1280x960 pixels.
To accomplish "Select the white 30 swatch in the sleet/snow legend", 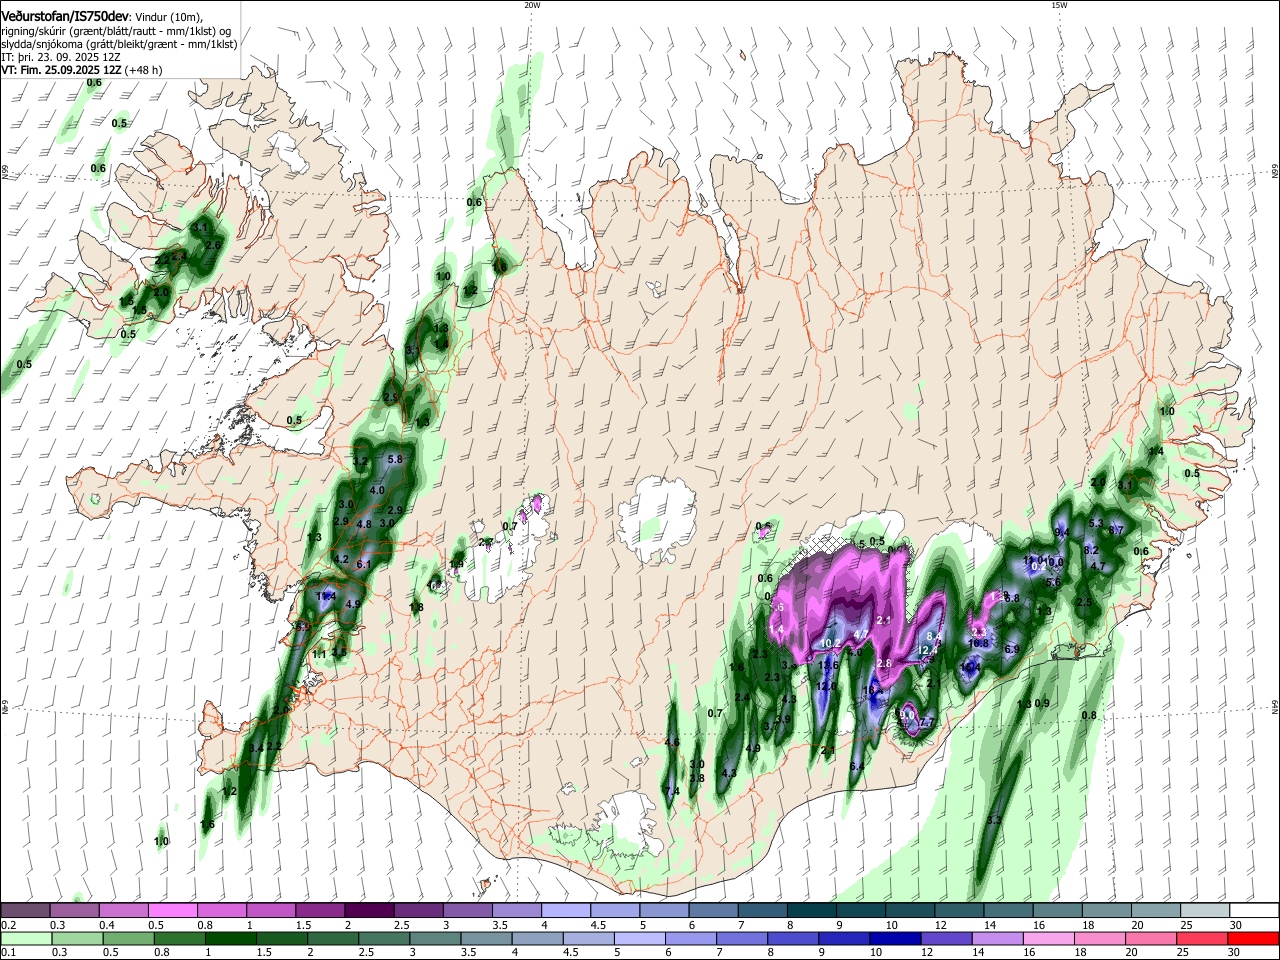I will point(1252,910).
